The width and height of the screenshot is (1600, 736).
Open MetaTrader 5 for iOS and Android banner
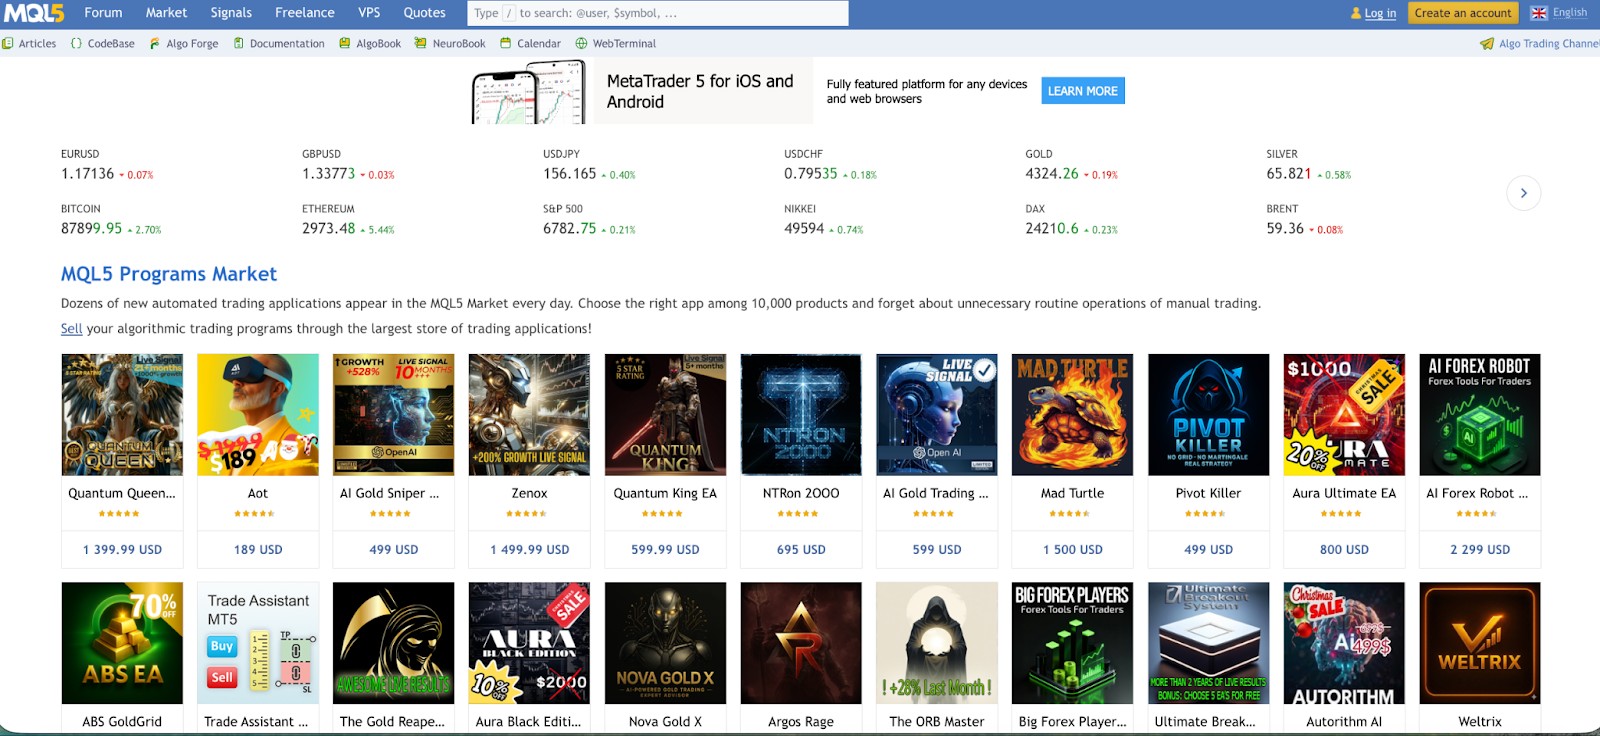coord(700,91)
